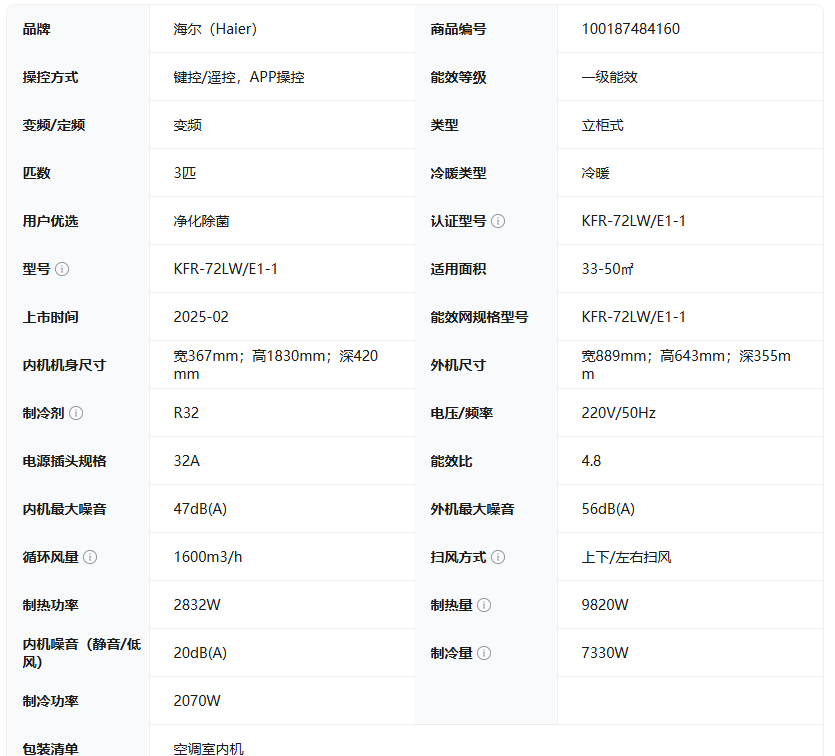Click the 适用面积 label
Image resolution: width=835 pixels, height=756 pixels.
tap(459, 269)
